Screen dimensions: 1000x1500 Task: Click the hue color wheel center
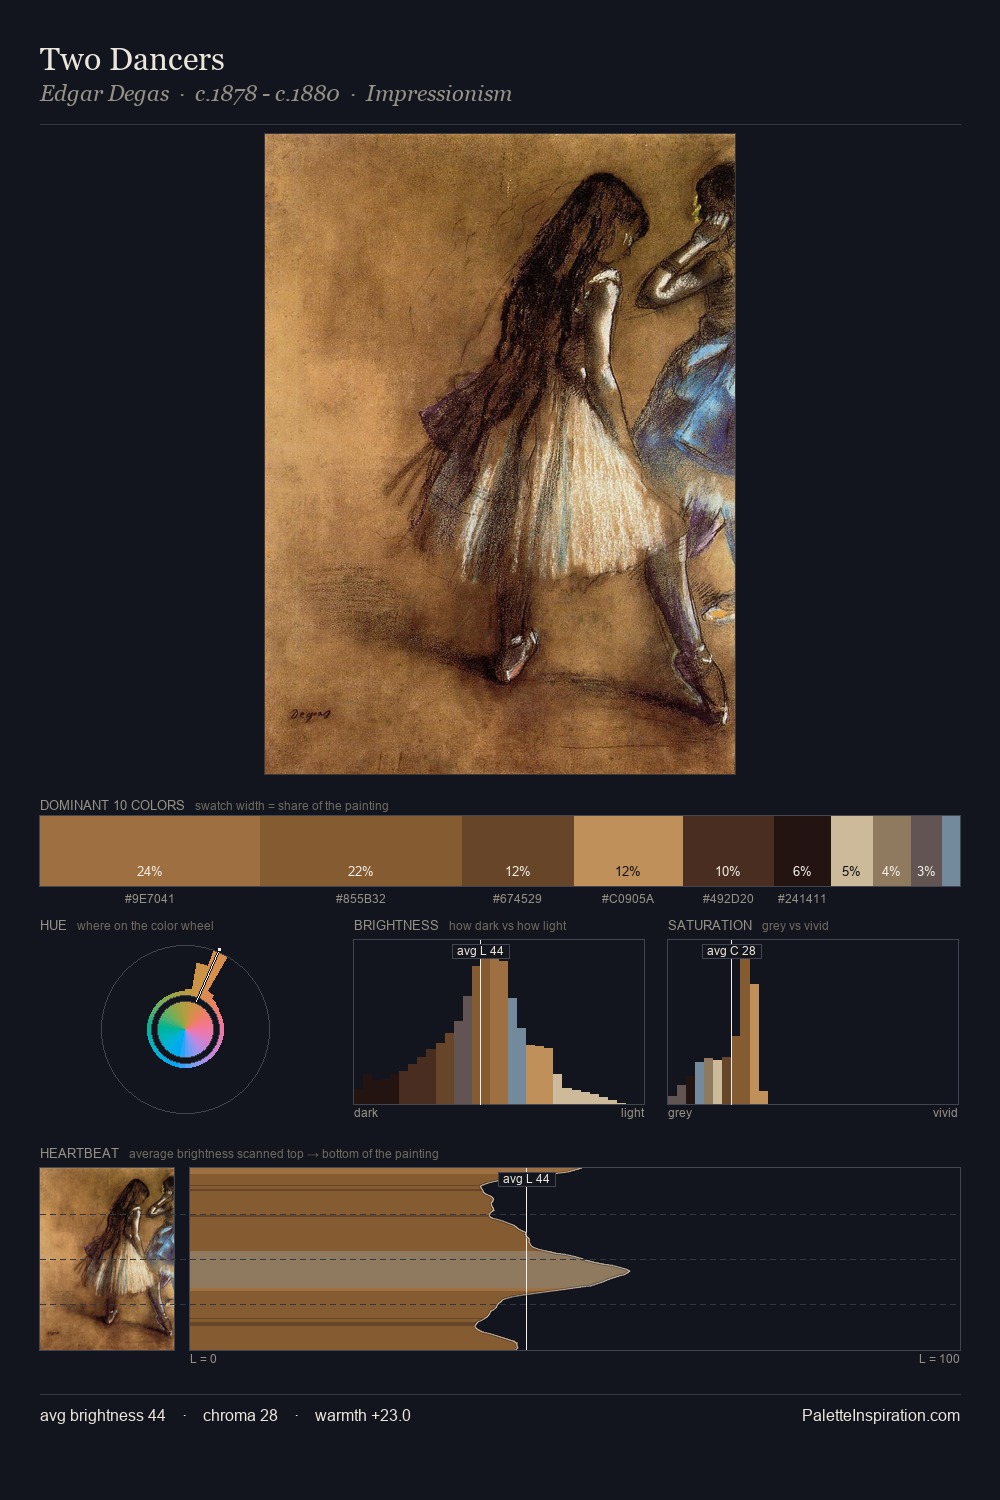coord(185,1029)
